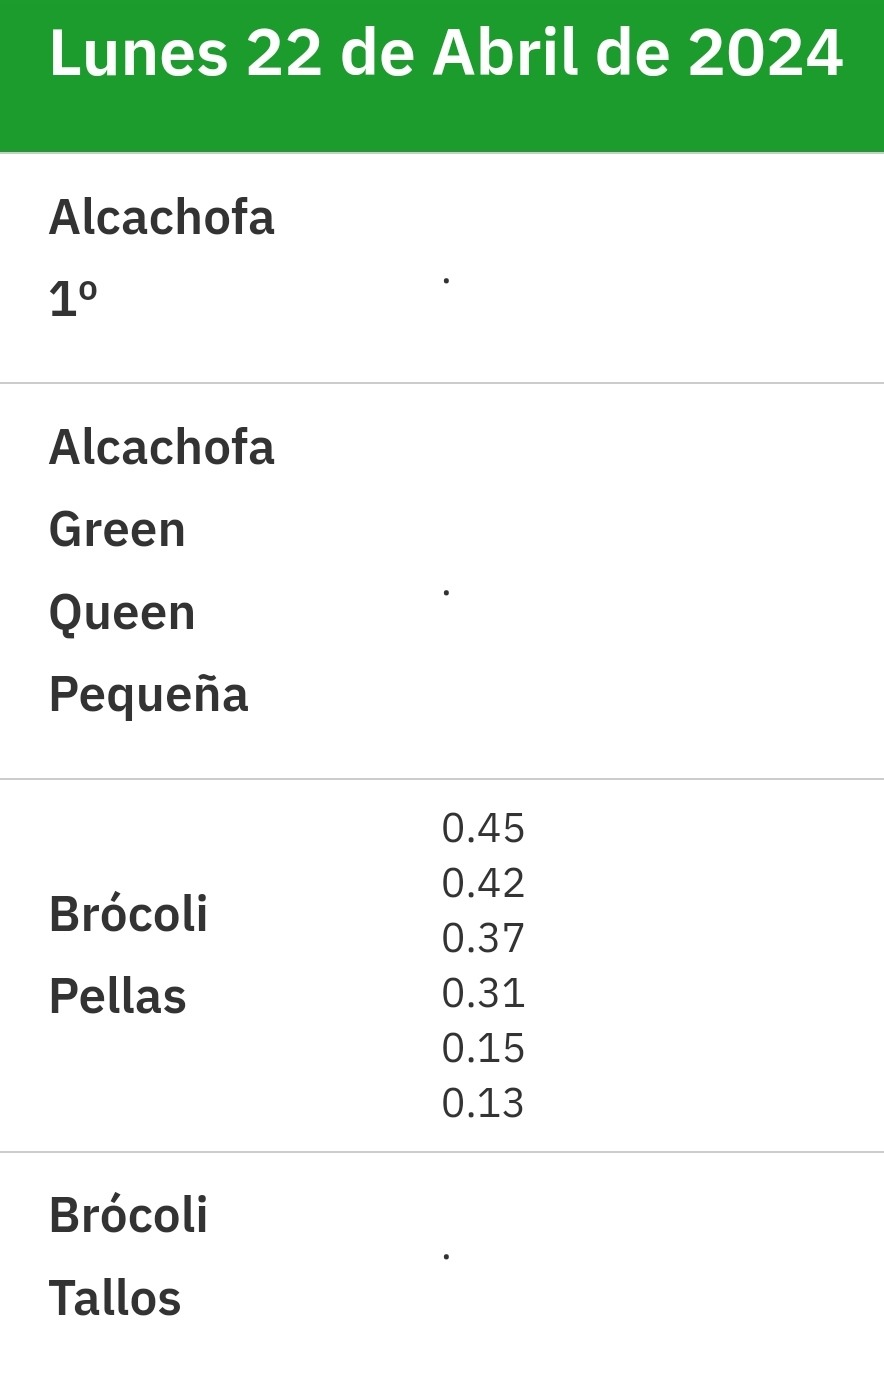Click the empty price dot for Alcachofa 1º
The height and width of the screenshot is (1377, 884).
tap(446, 282)
